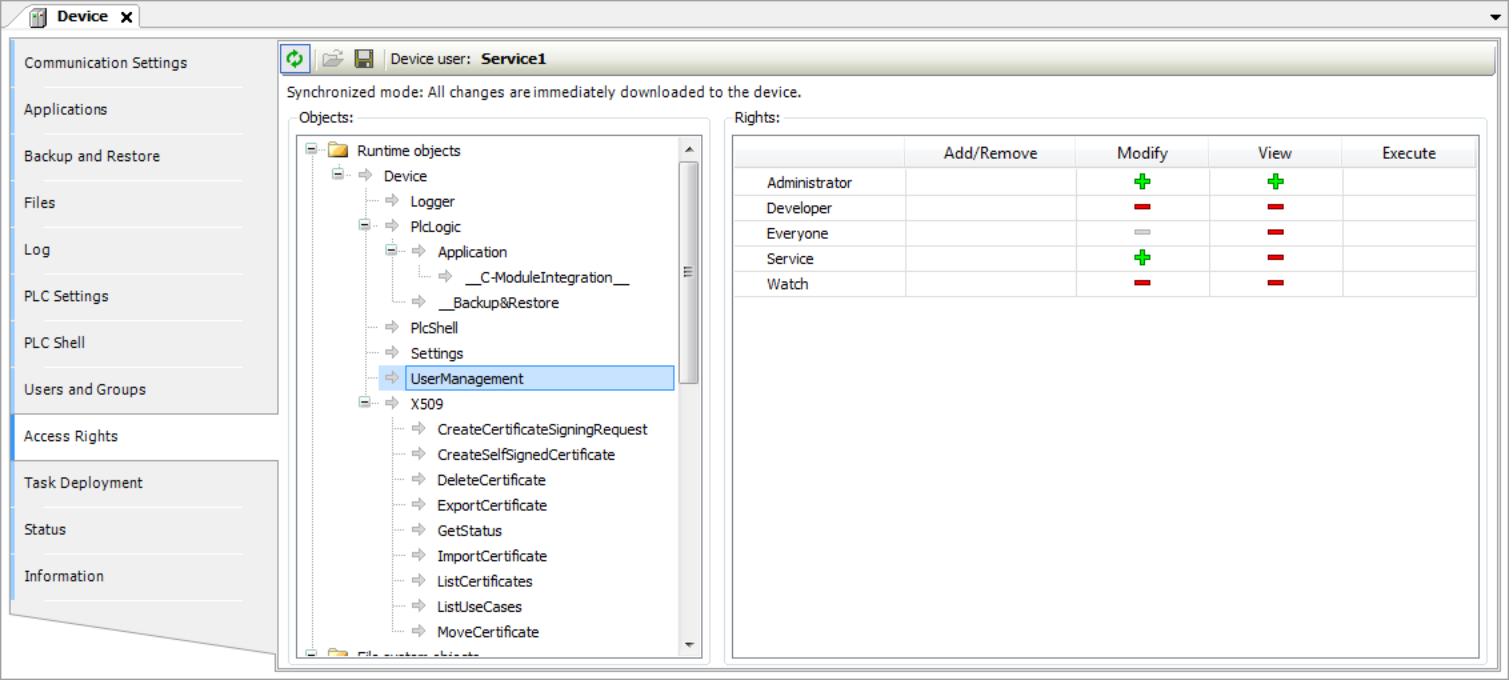Switch to the Log tab
Viewport: 1509px width, 680px height.
[36, 249]
